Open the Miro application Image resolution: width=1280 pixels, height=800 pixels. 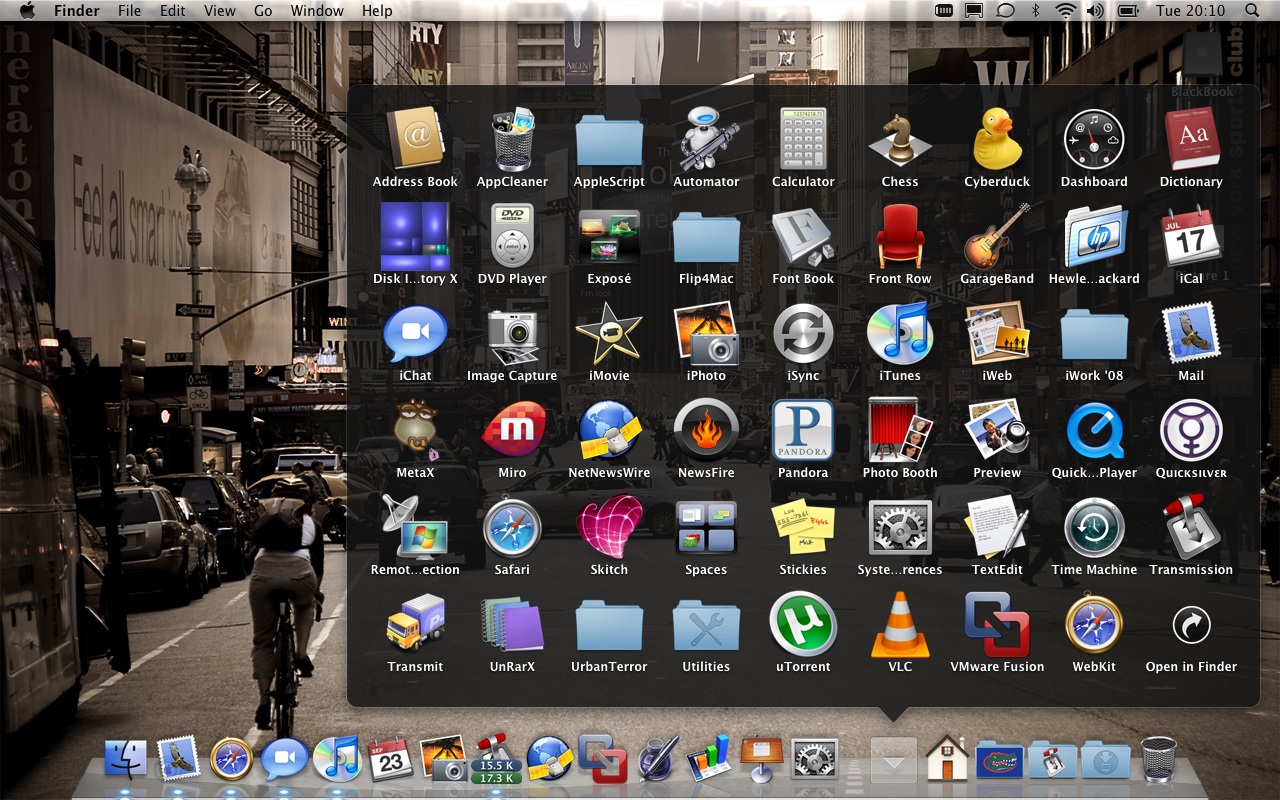512,429
